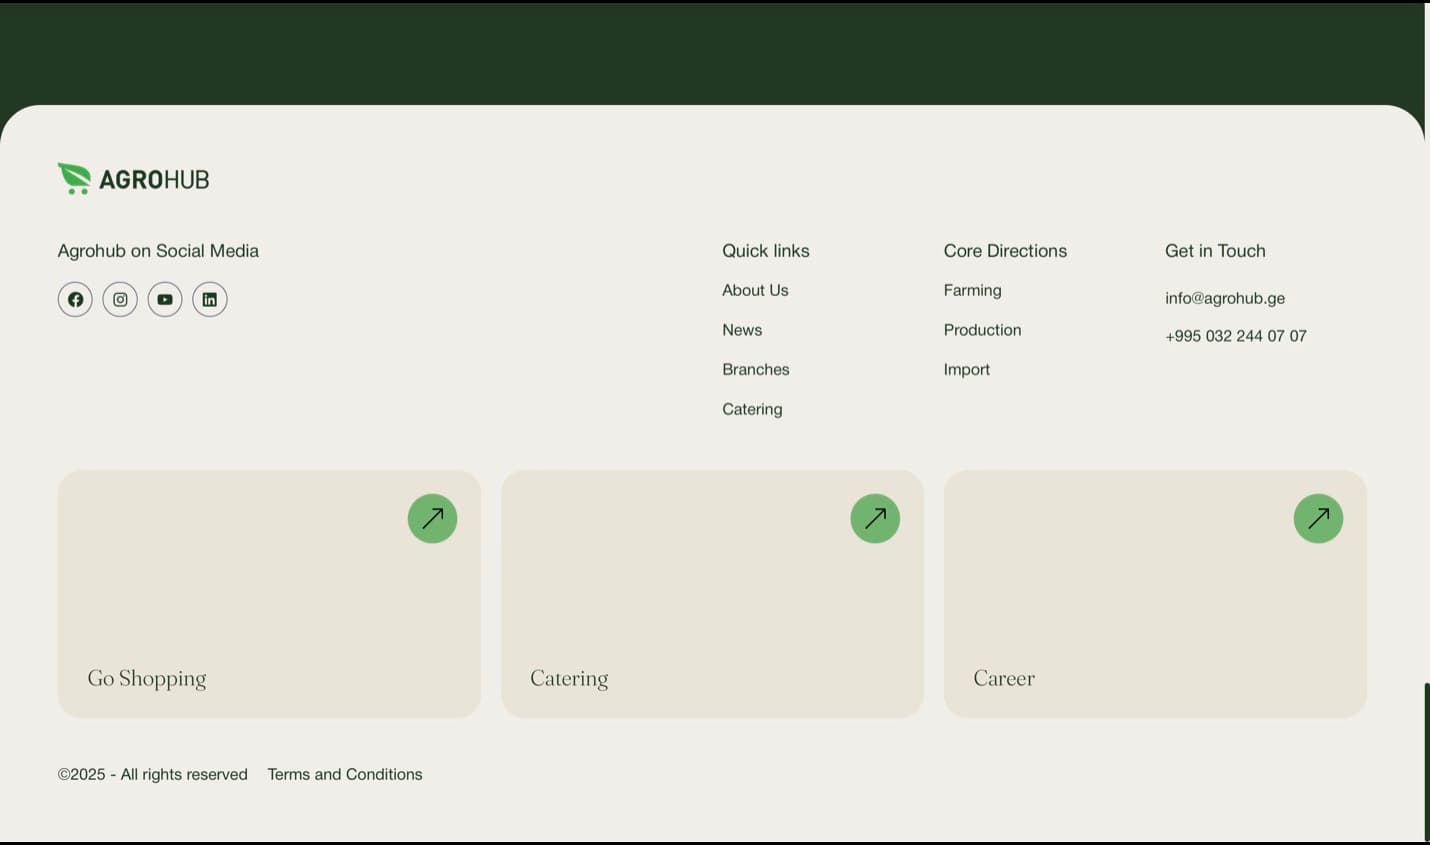Open the Import direction link
Image resolution: width=1430 pixels, height=845 pixels.
[966, 369]
